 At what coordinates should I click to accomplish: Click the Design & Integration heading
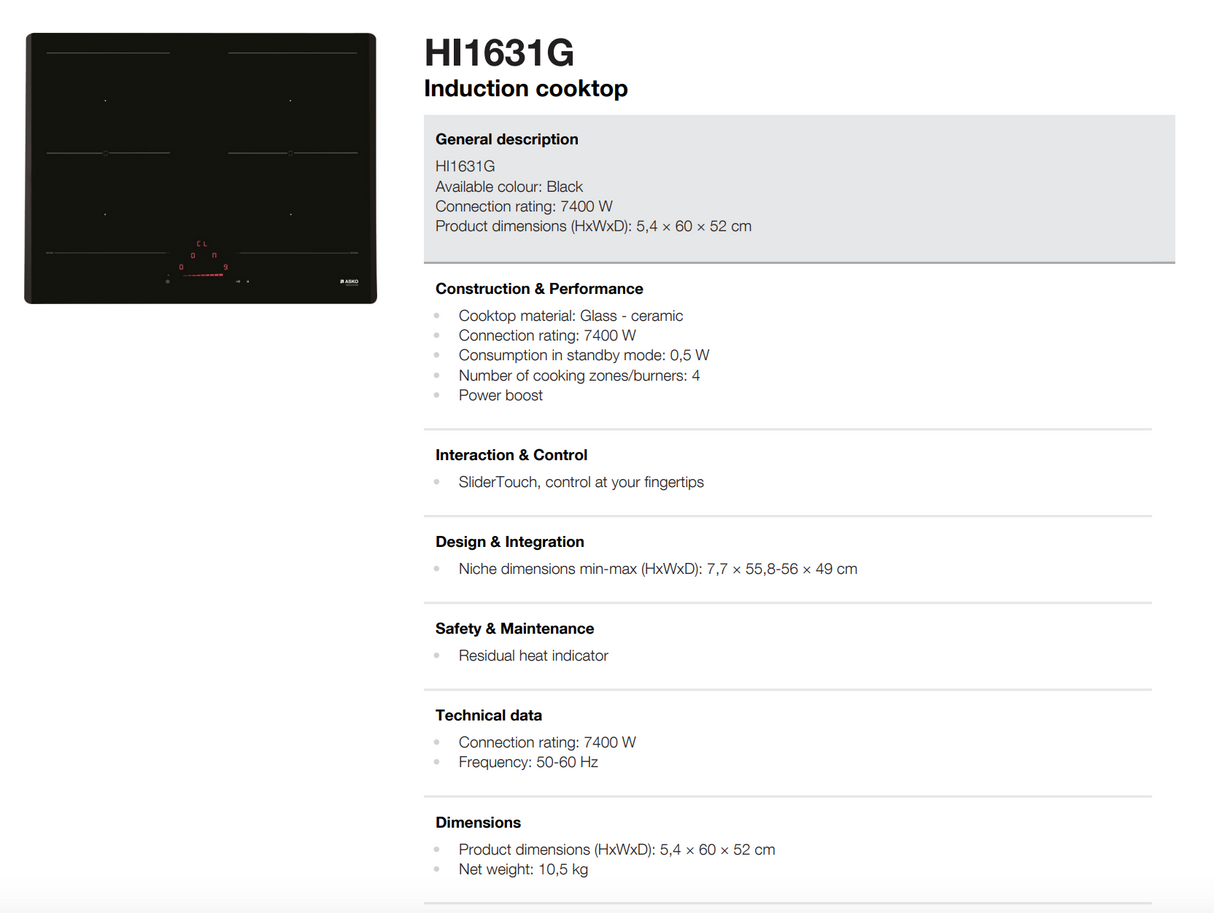tap(509, 542)
